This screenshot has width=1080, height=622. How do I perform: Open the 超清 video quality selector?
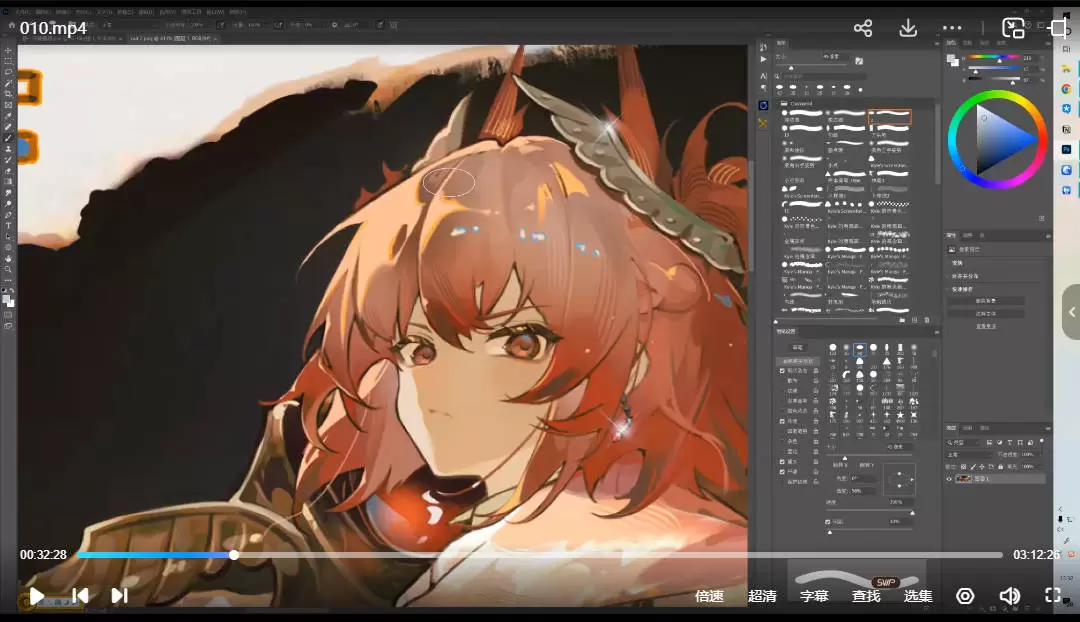[762, 596]
